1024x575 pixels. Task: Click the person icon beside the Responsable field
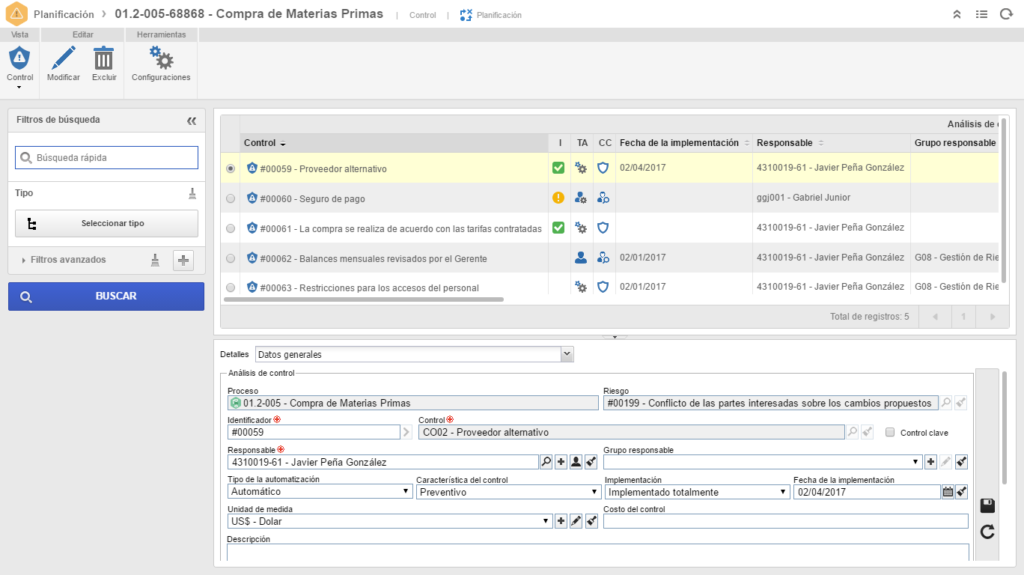pos(576,462)
